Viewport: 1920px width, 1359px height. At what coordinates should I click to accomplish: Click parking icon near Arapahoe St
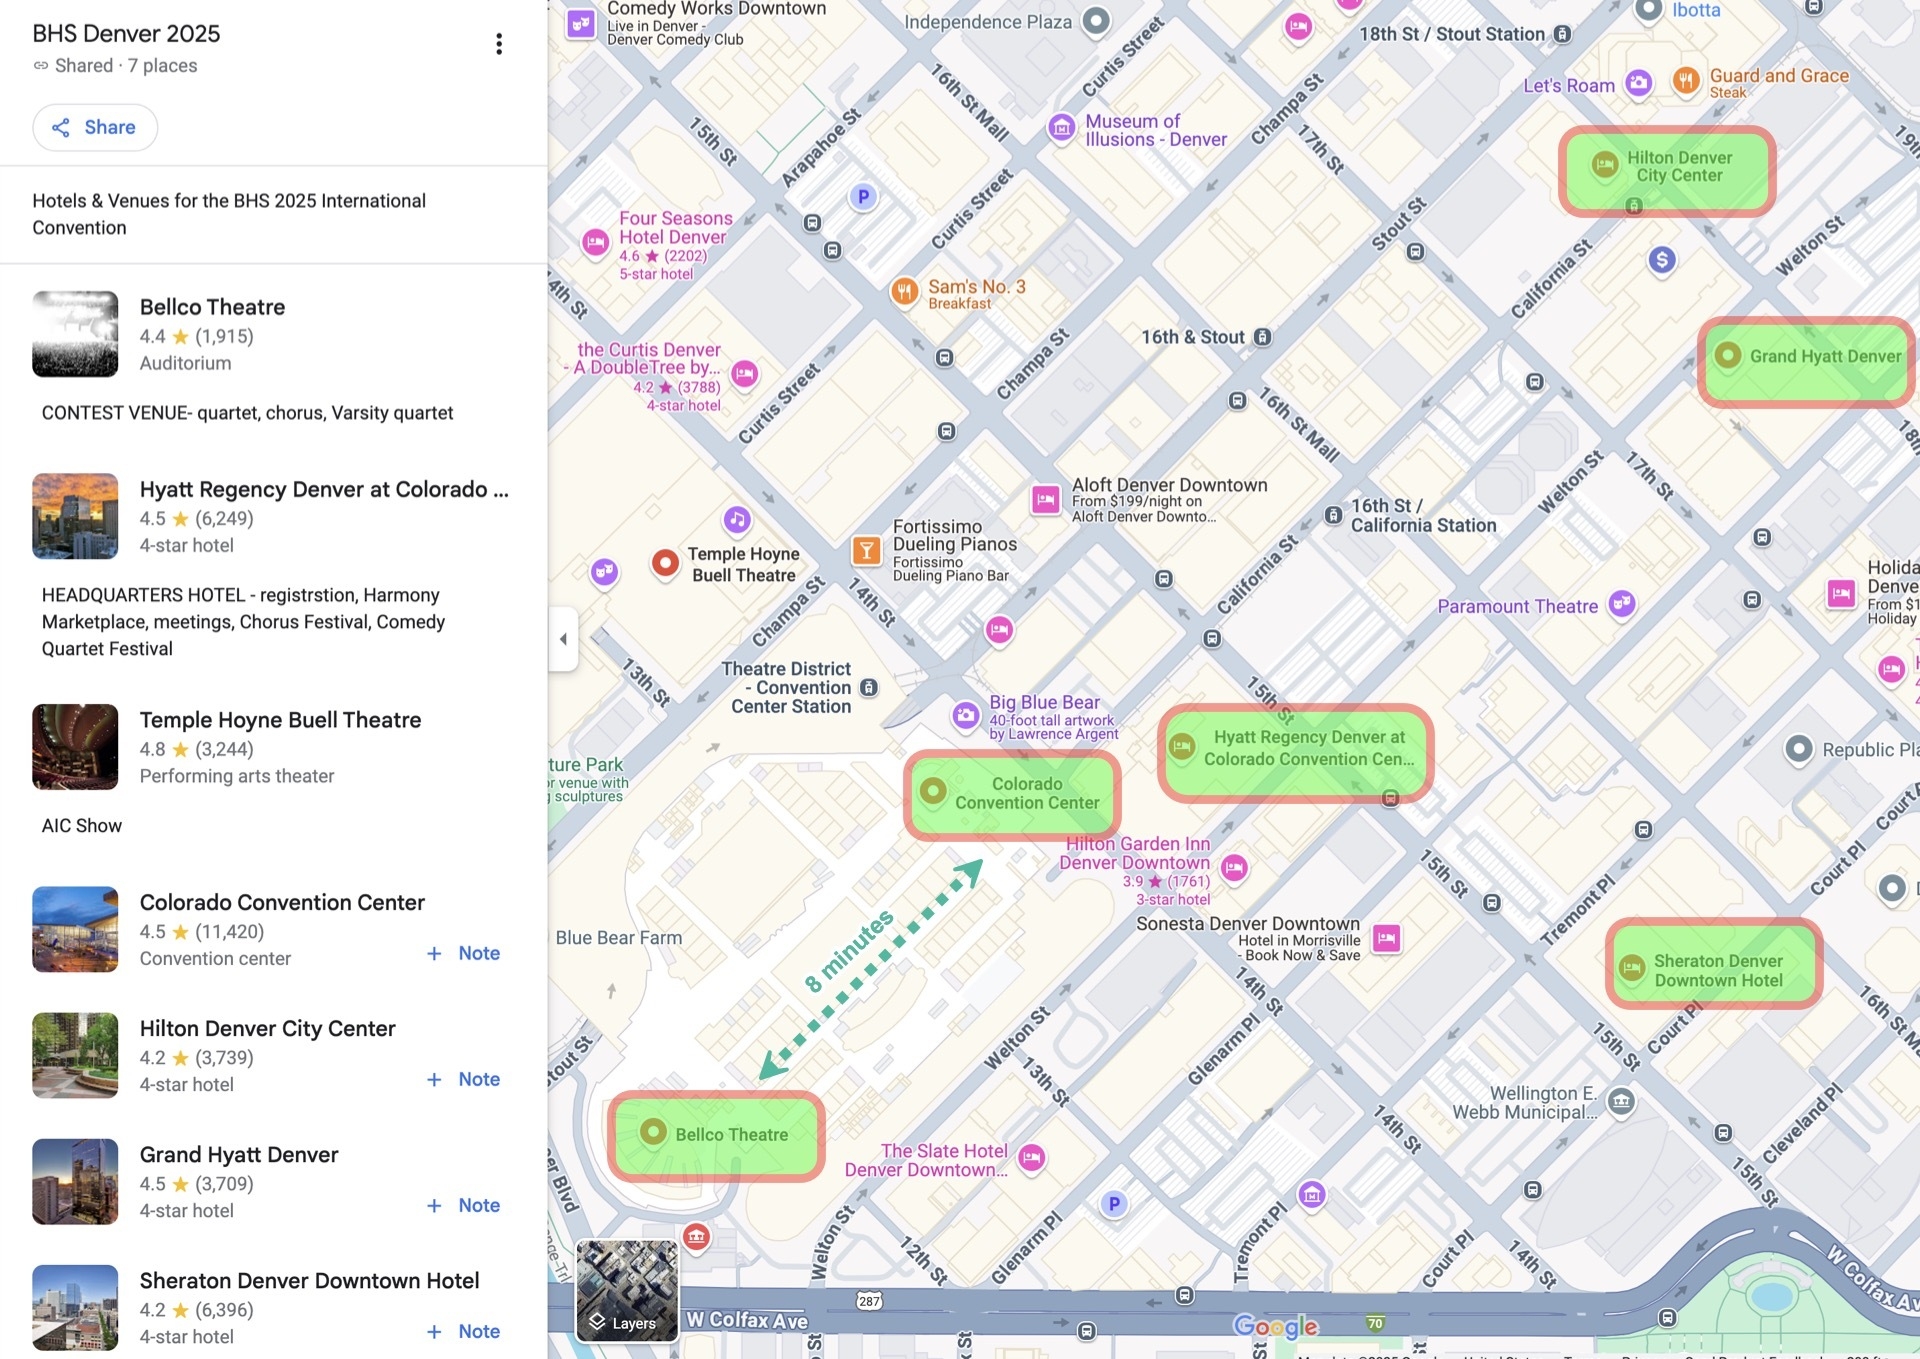pos(863,197)
